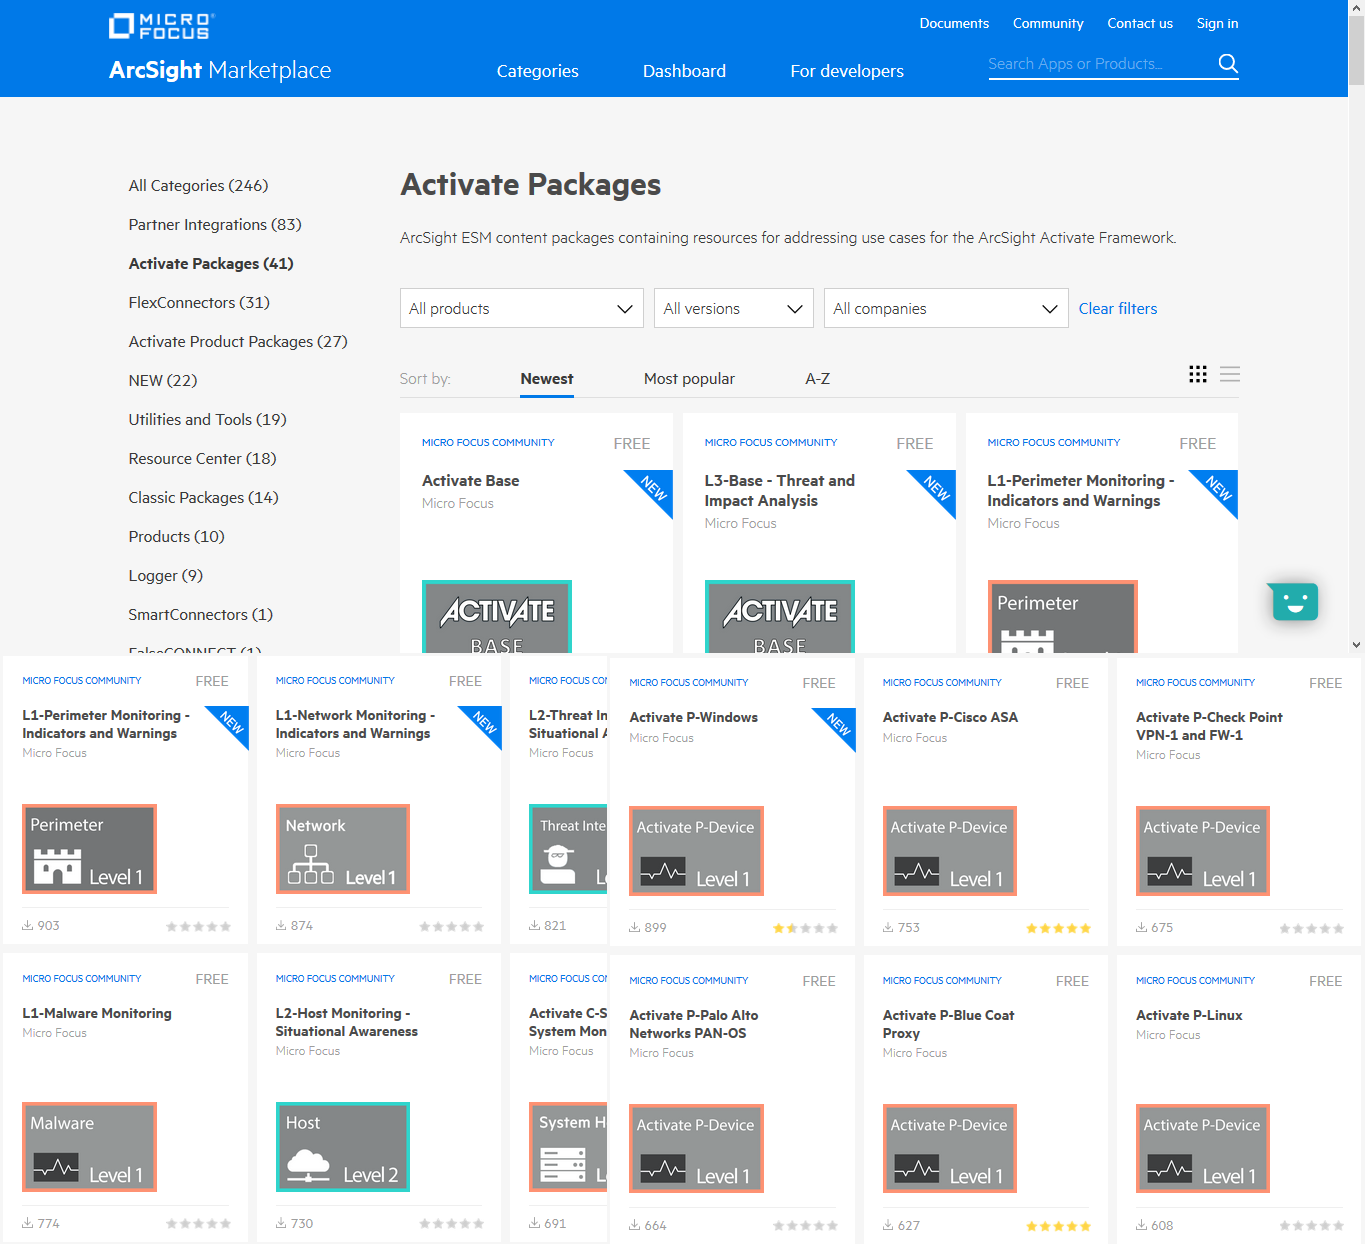This screenshot has height=1244, width=1365.
Task: Open Categories menu in header
Action: 538,71
